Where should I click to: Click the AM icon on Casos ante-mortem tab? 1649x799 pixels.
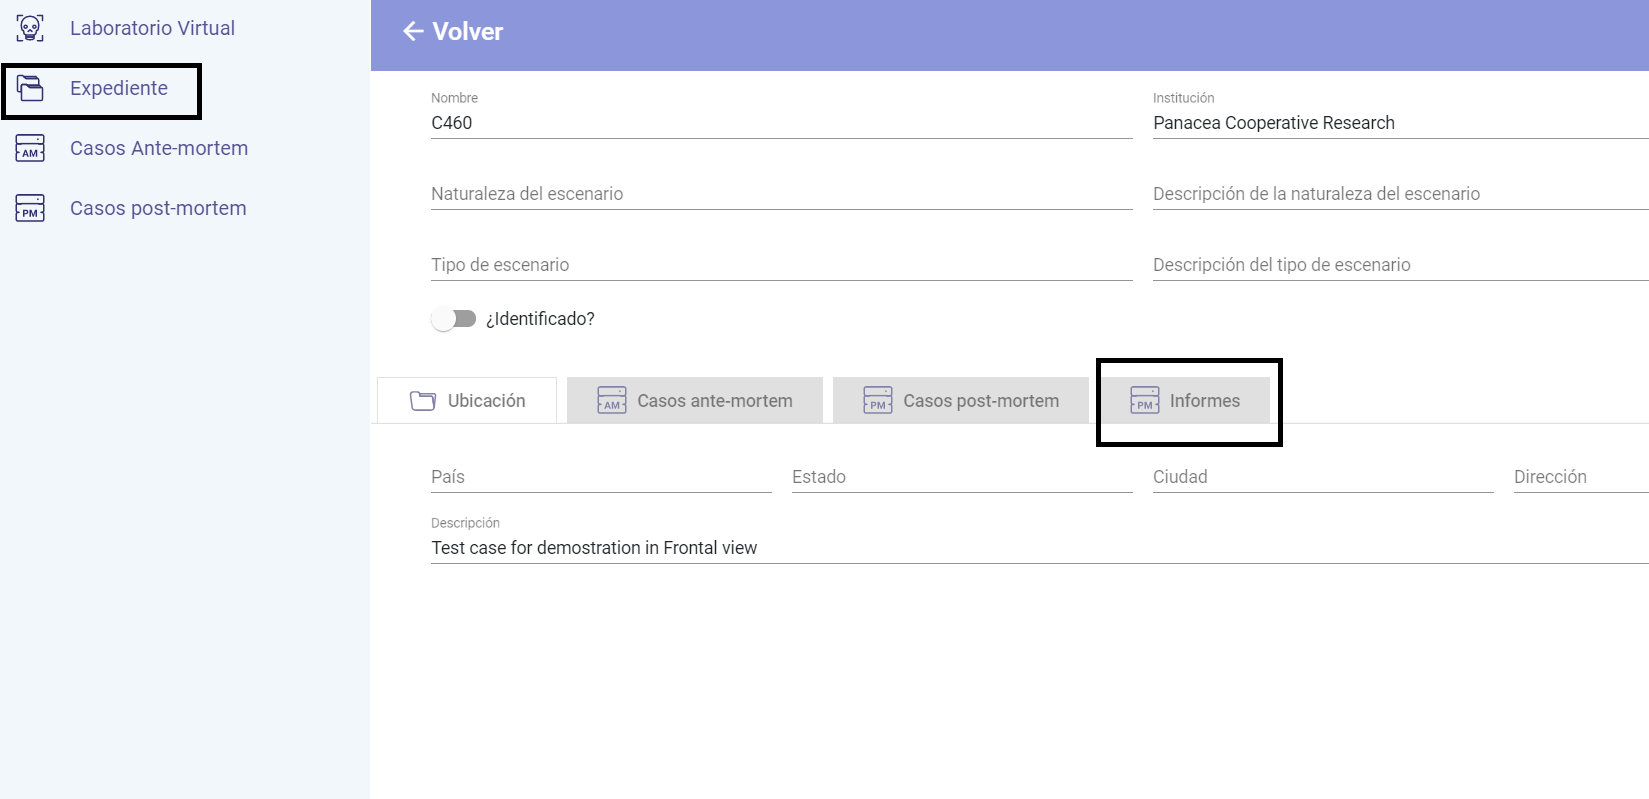(x=611, y=401)
